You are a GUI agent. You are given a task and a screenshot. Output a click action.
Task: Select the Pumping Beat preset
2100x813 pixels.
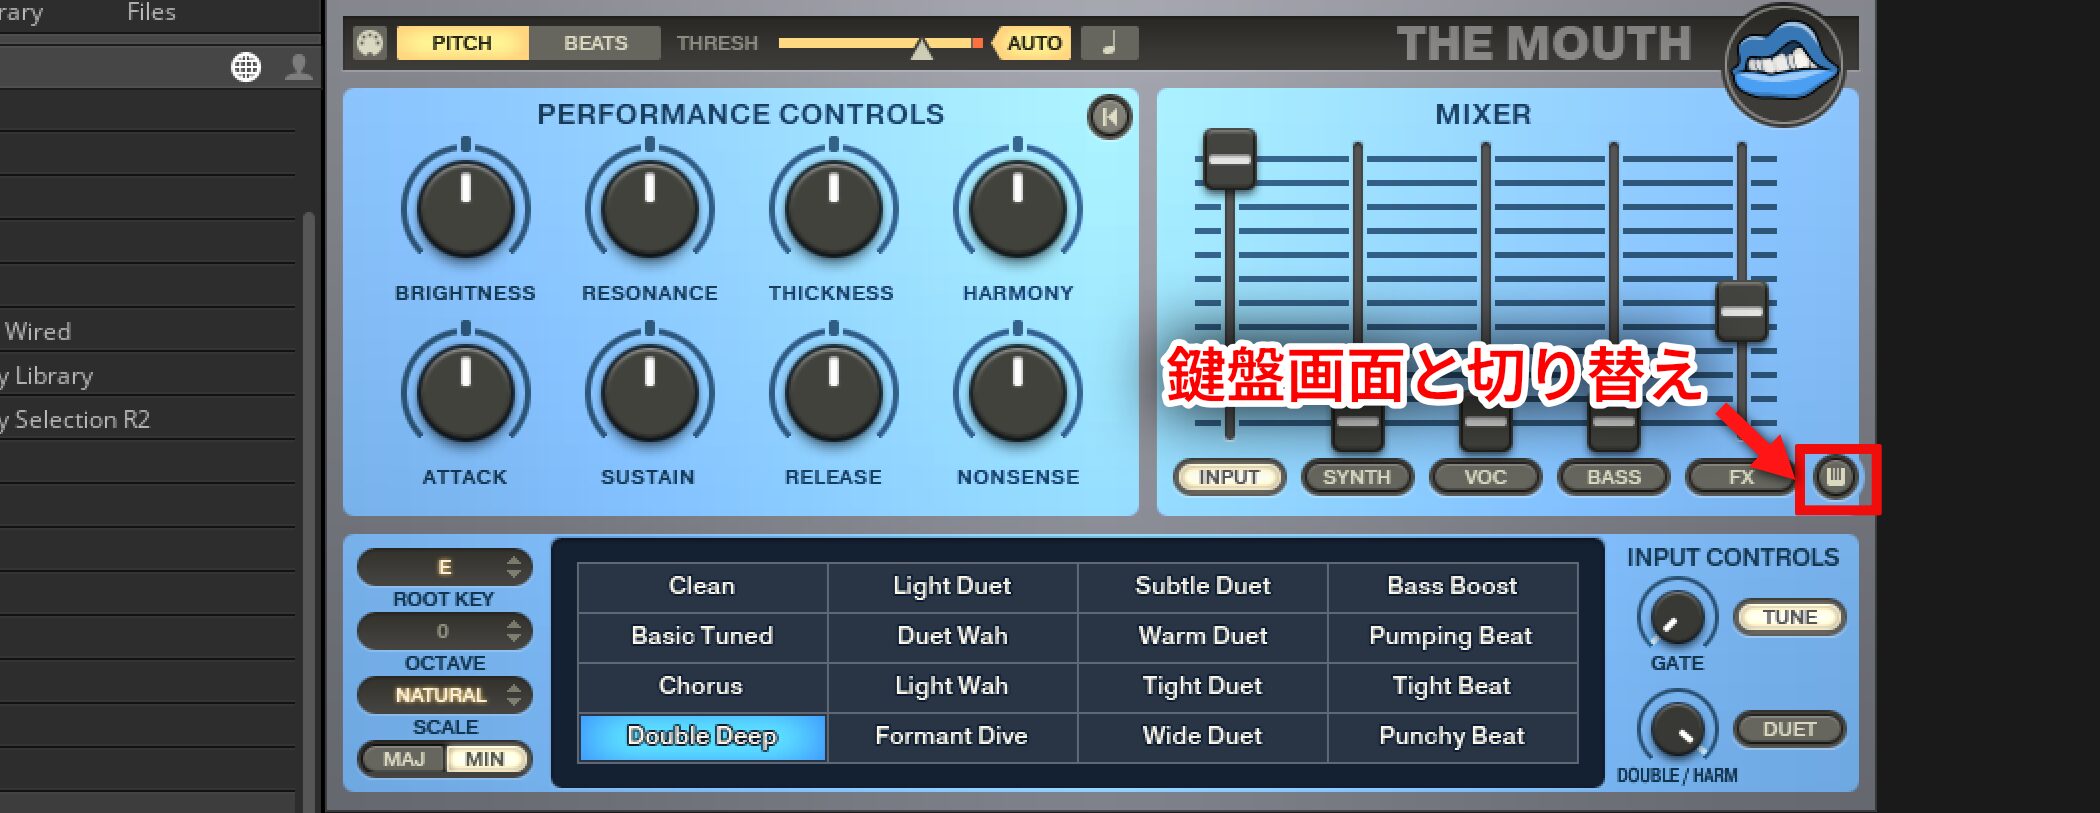point(1452,636)
